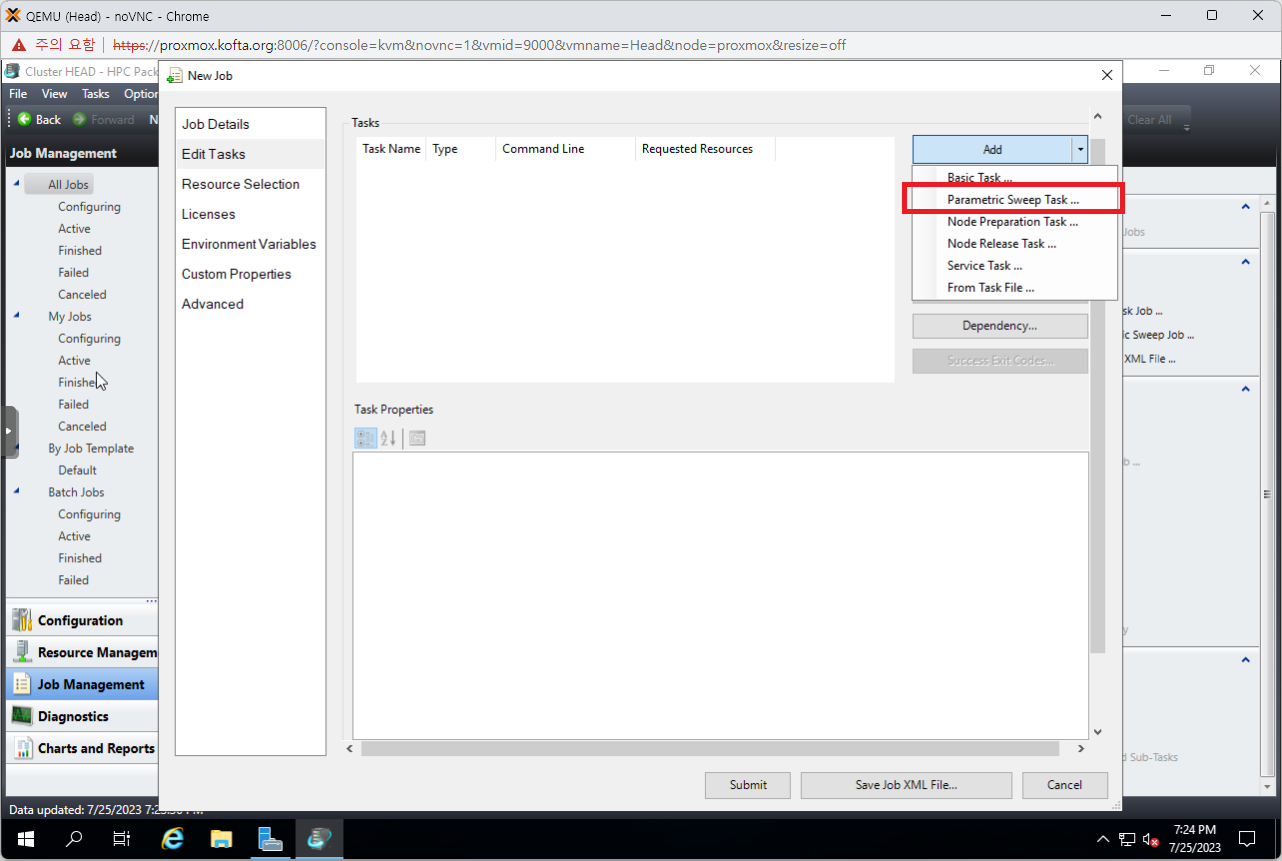Click the Resource Management server icon

(x=21, y=652)
